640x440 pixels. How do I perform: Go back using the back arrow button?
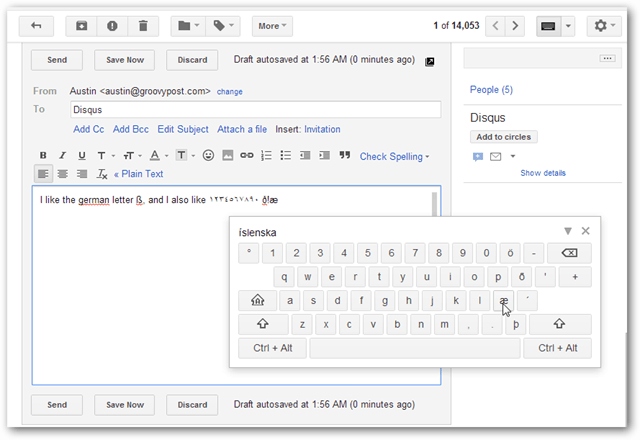coord(36,26)
